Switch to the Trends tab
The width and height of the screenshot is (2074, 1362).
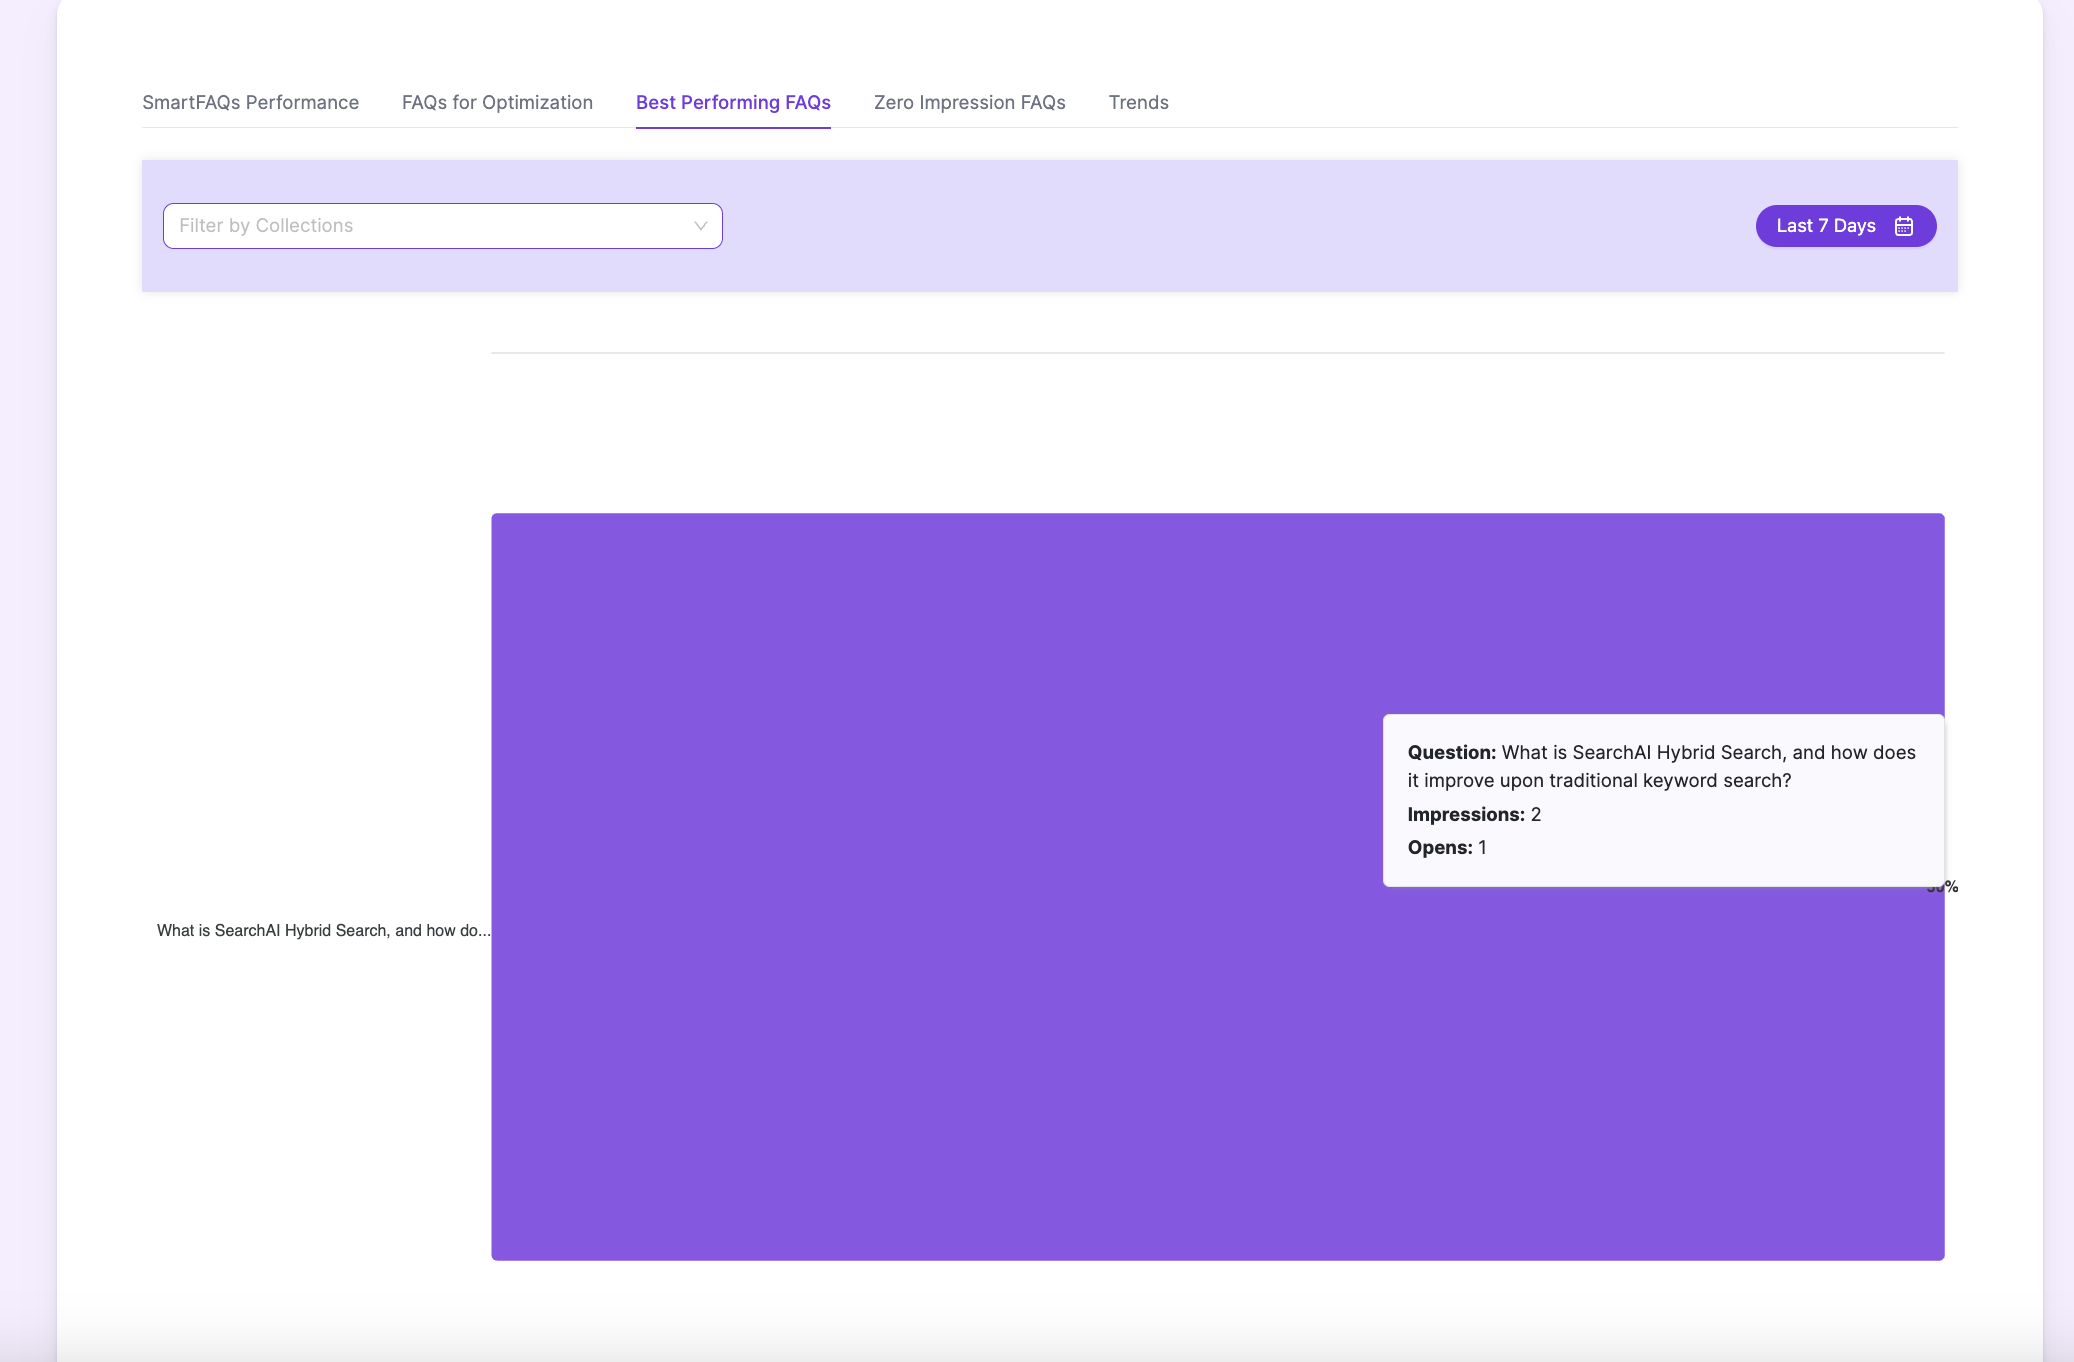(1138, 102)
